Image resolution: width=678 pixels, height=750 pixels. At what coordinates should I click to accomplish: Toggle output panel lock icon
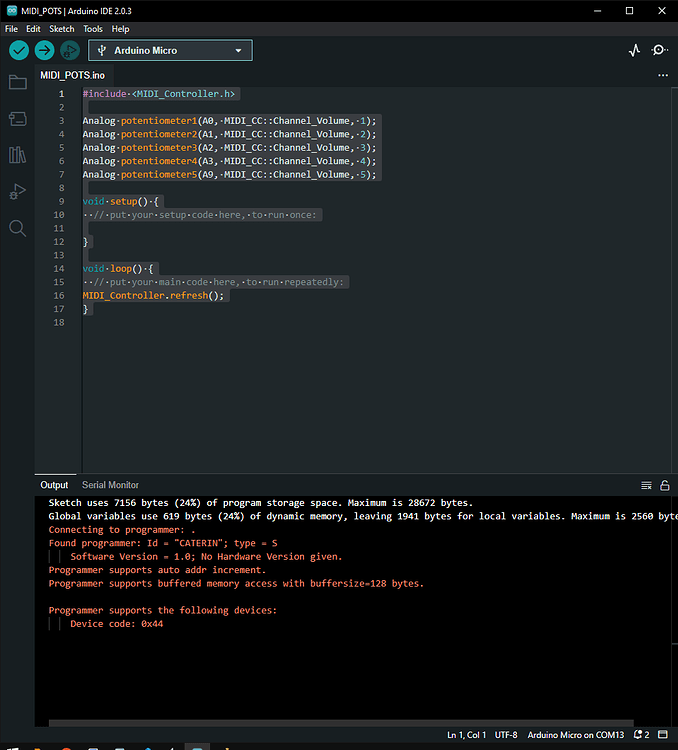pyautogui.click(x=664, y=485)
